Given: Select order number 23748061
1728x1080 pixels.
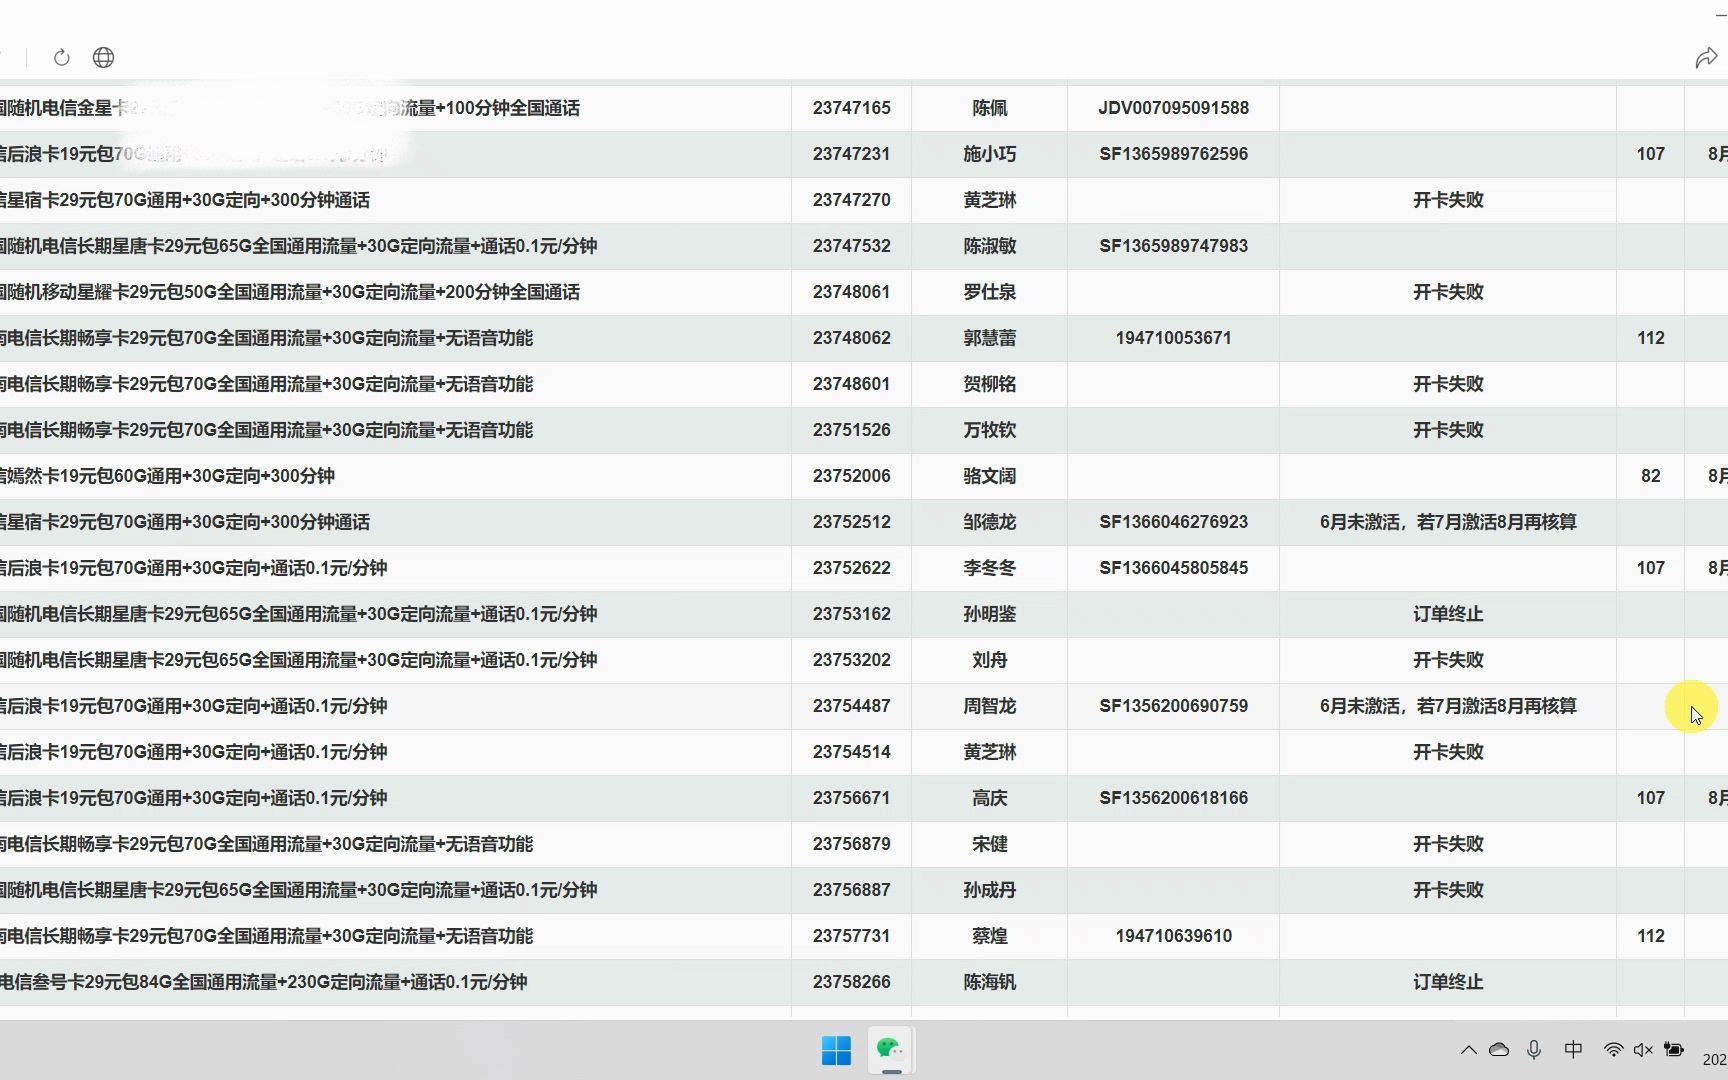Looking at the screenshot, I should click(x=852, y=292).
